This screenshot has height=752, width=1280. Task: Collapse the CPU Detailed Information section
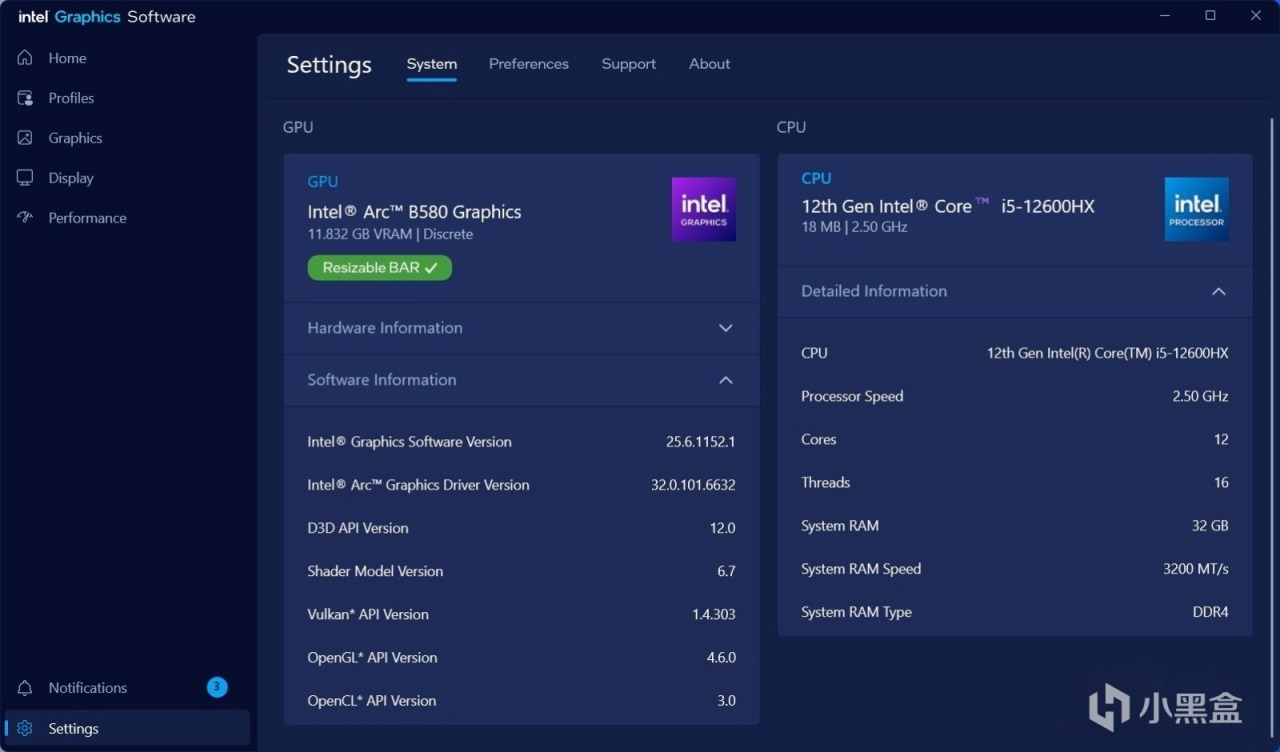(x=1218, y=291)
